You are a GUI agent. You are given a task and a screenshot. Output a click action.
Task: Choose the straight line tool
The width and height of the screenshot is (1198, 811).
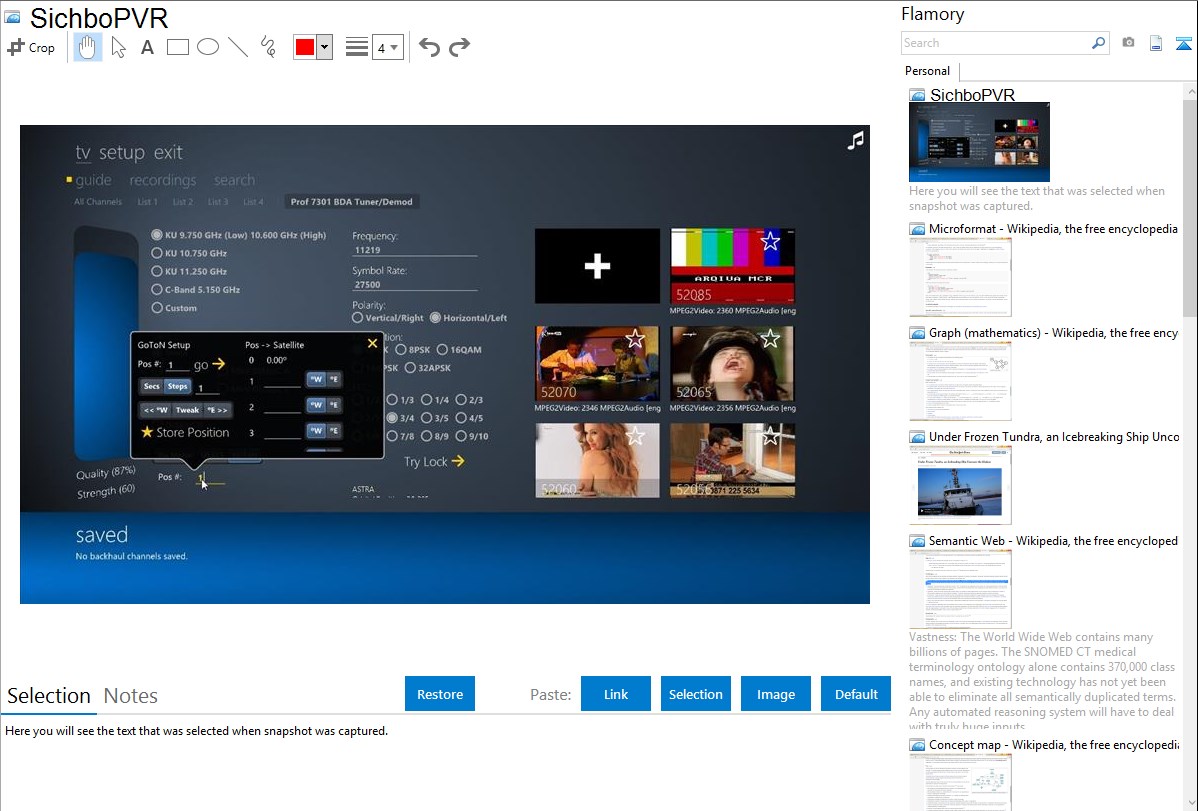click(238, 47)
